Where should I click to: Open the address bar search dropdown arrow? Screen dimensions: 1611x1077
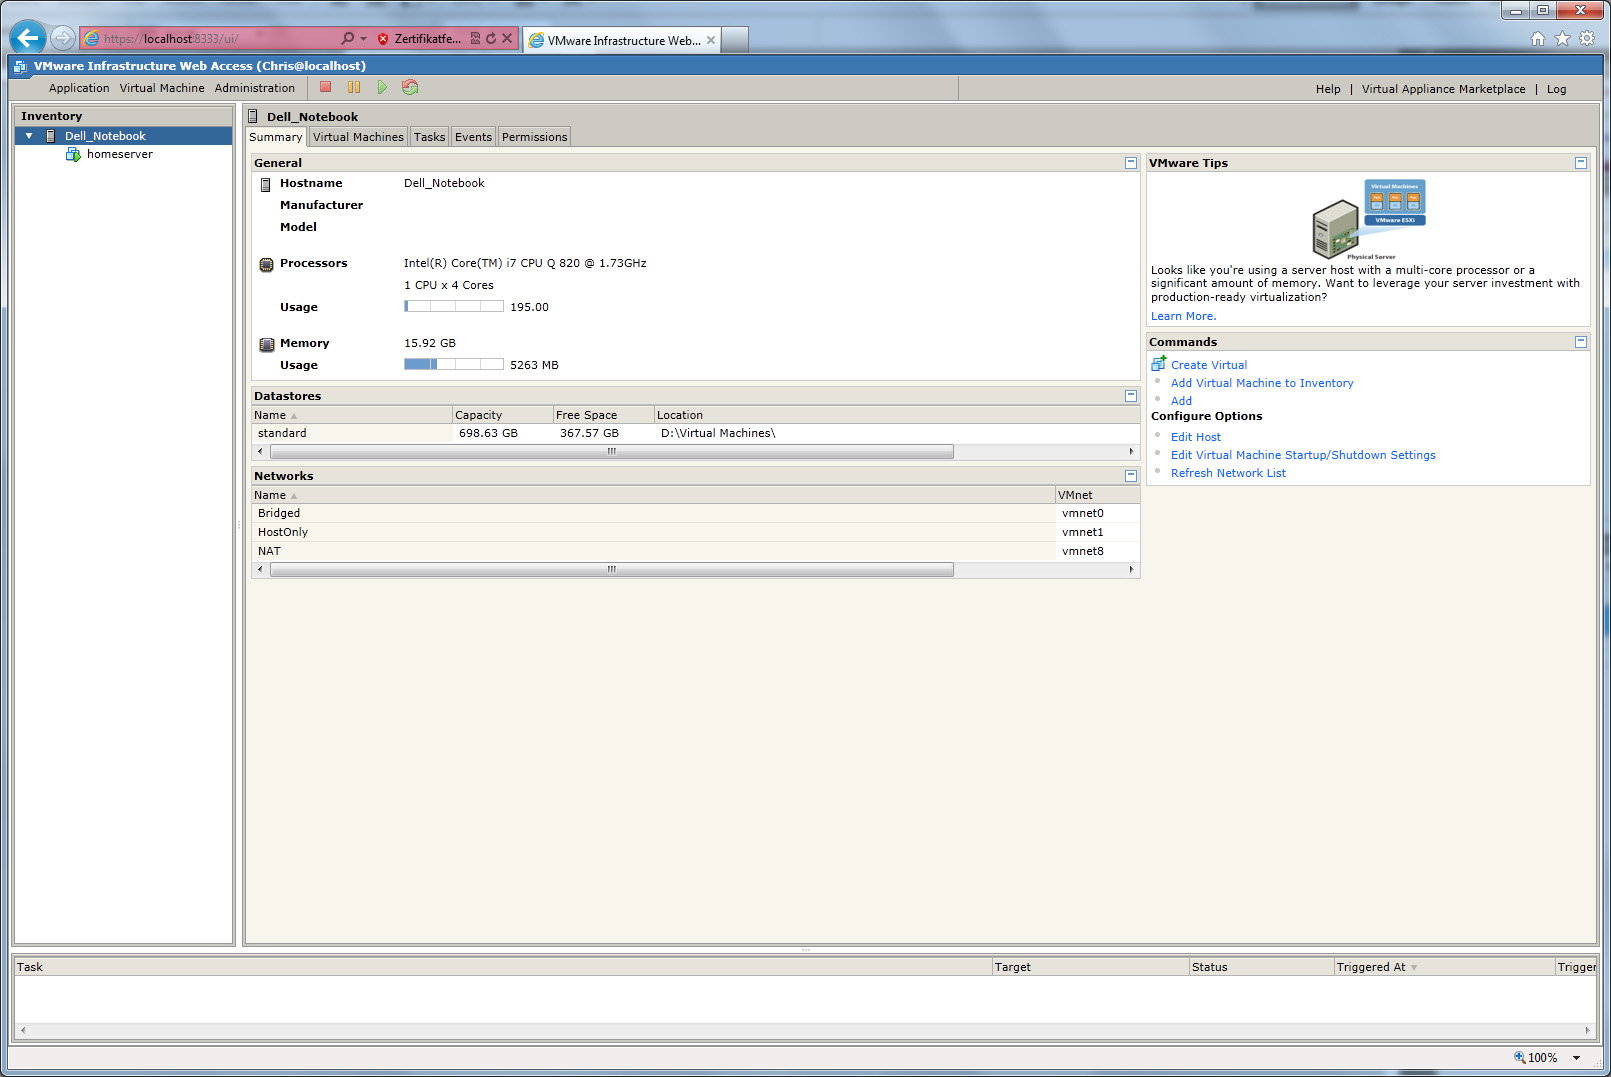pyautogui.click(x=363, y=39)
